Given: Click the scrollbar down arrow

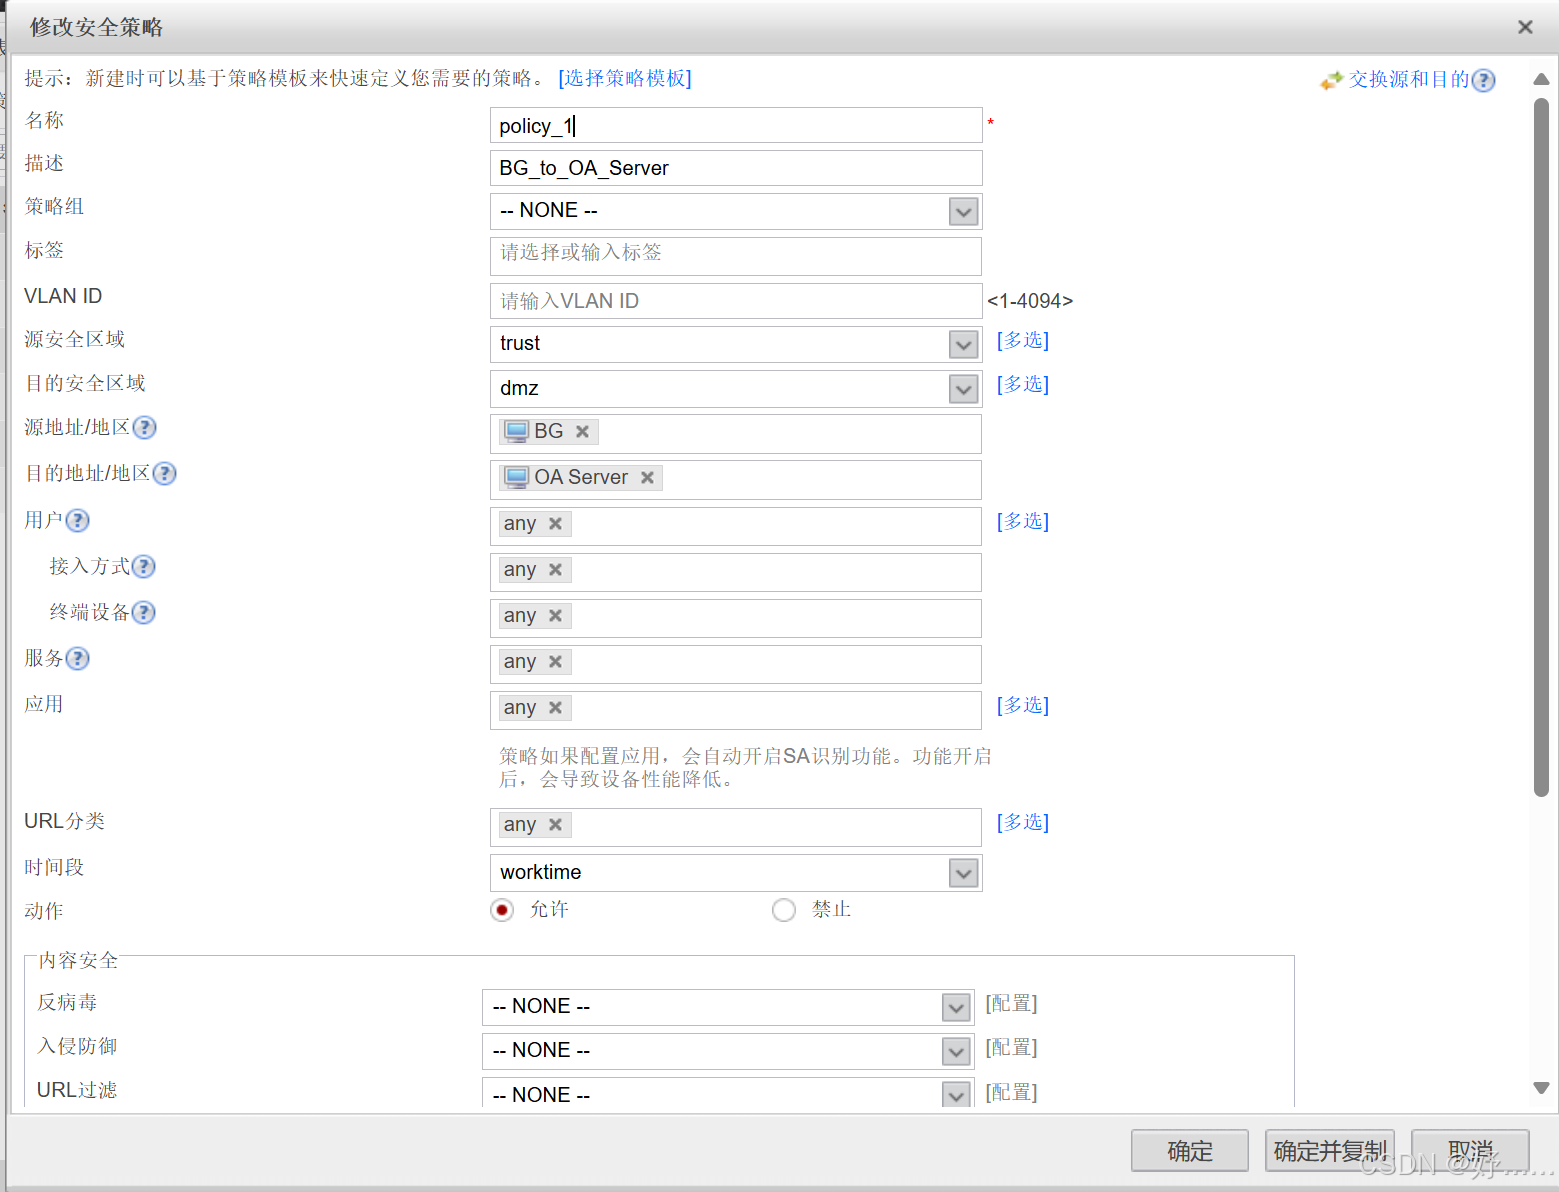Looking at the screenshot, I should pyautogui.click(x=1541, y=1088).
